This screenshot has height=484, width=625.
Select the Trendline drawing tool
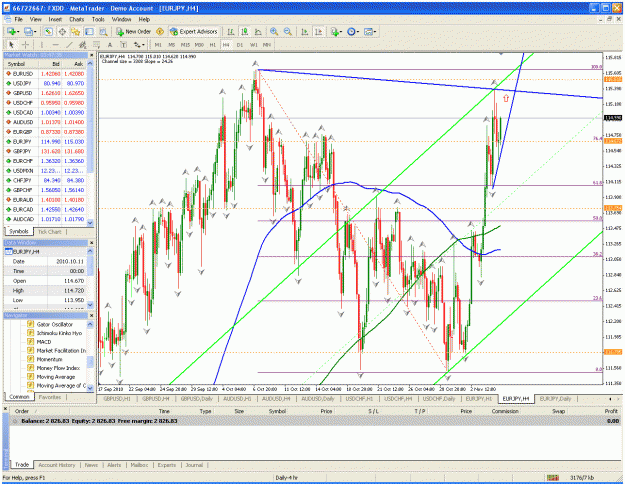(x=69, y=45)
